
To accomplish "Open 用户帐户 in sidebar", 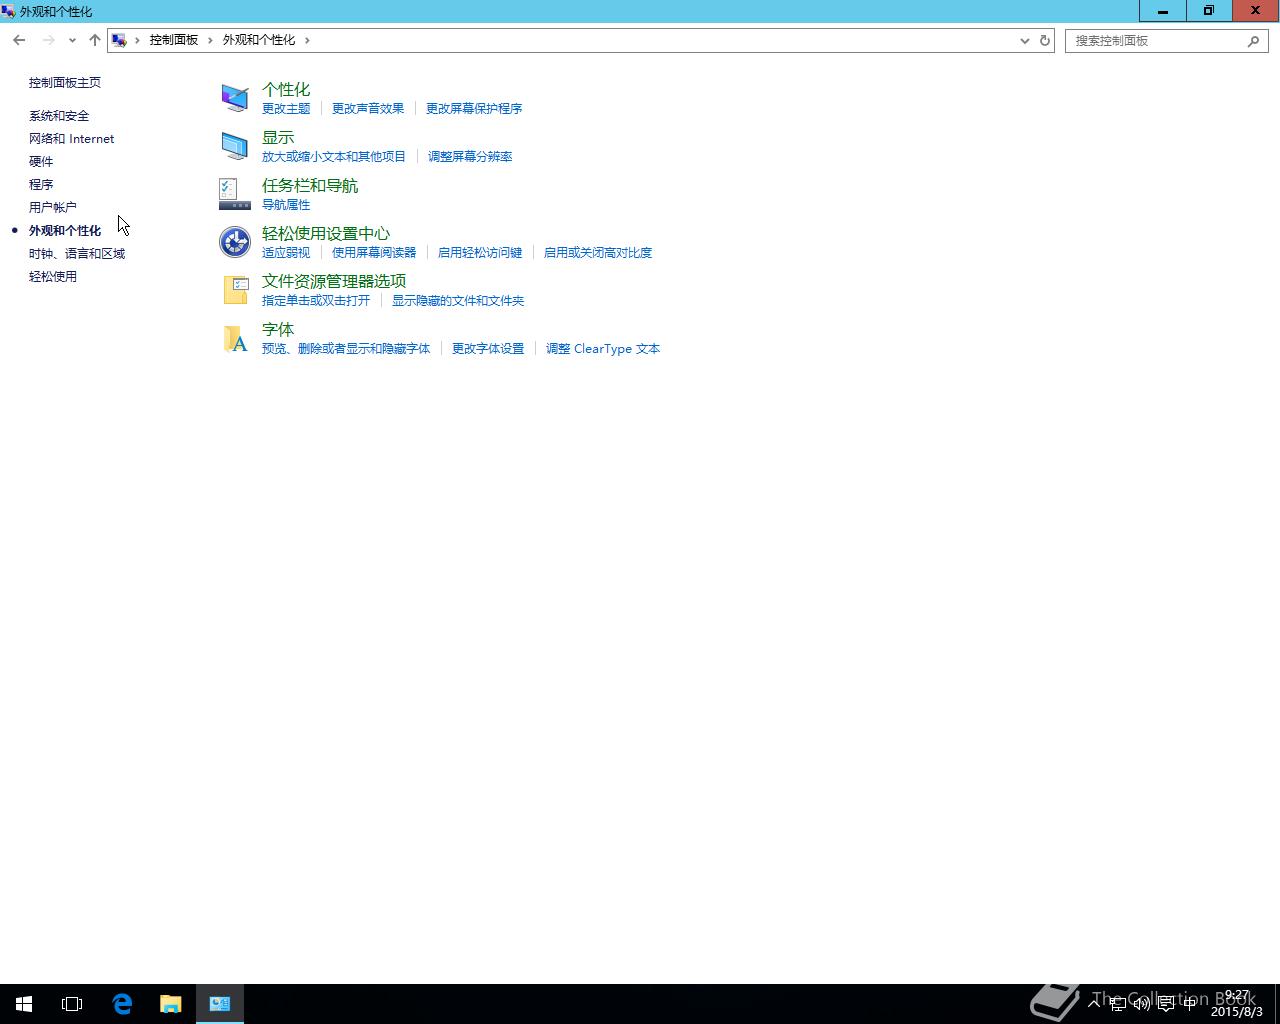I will click(x=53, y=208).
